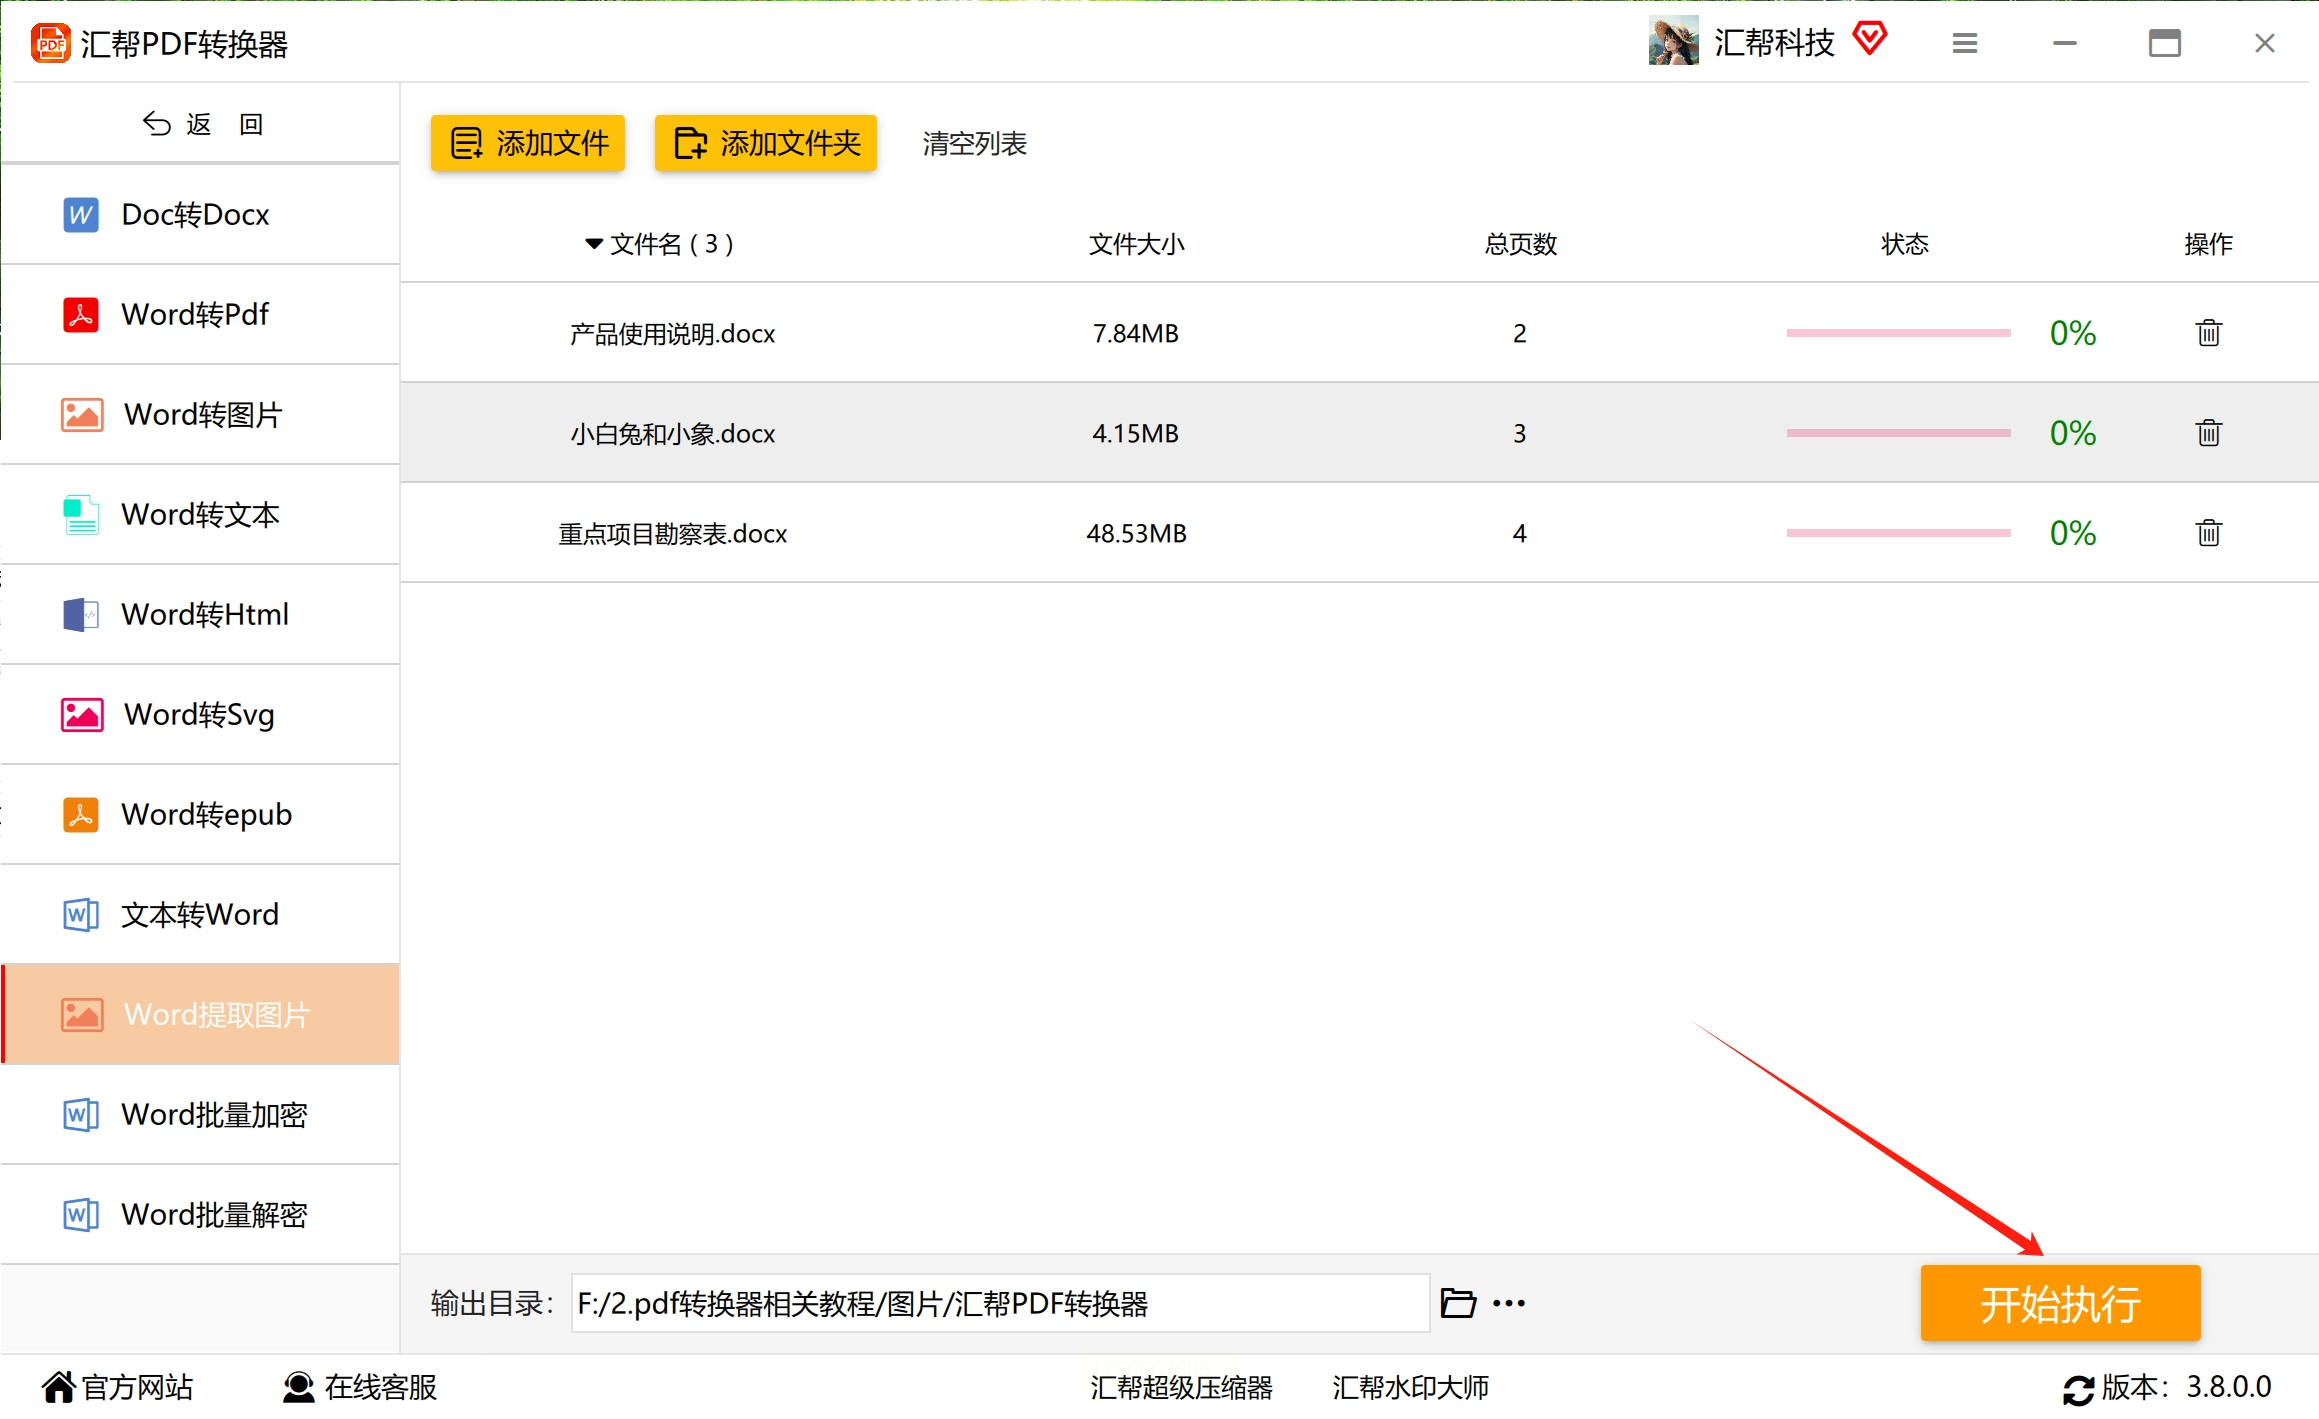Collapse file list with 文件名 arrow
2319x1419 pixels.
[594, 244]
